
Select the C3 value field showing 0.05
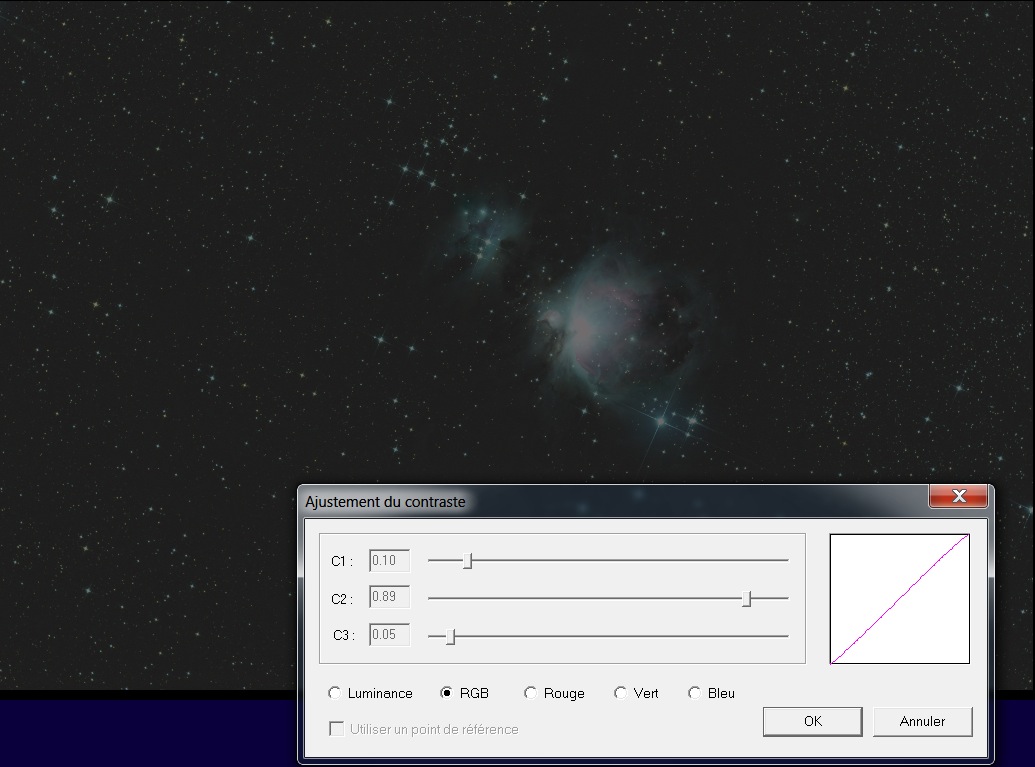(389, 635)
